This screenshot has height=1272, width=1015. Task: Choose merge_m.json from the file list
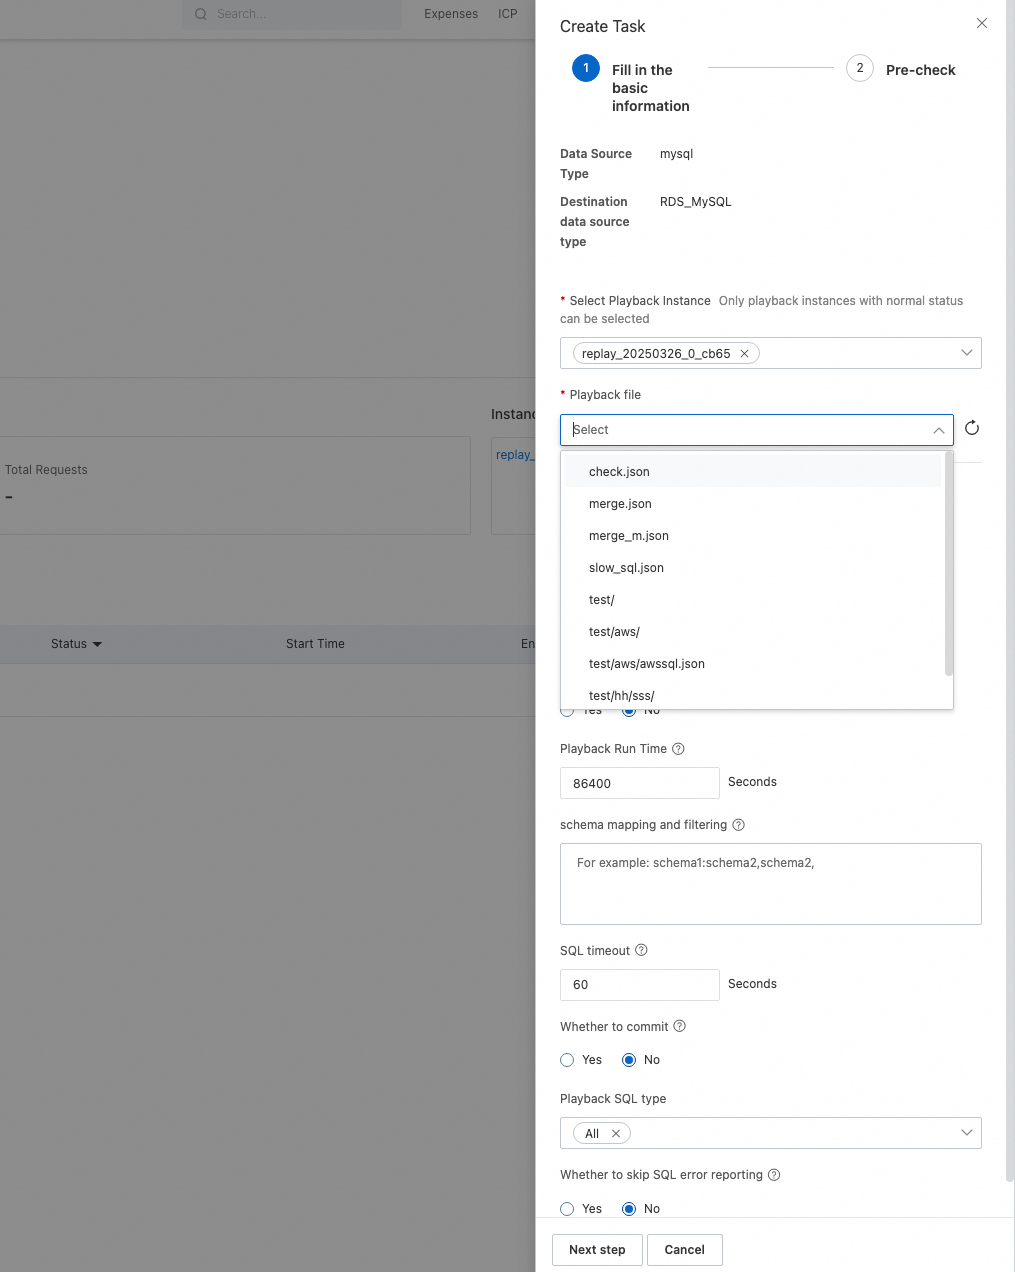tap(753, 536)
